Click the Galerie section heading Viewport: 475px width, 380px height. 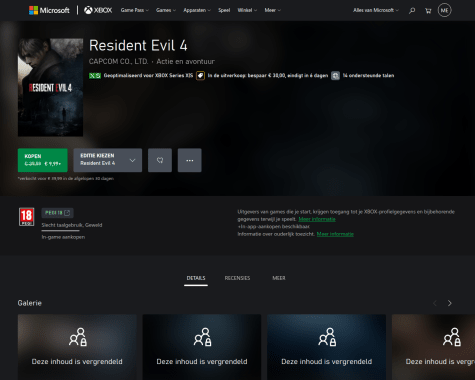pos(30,303)
